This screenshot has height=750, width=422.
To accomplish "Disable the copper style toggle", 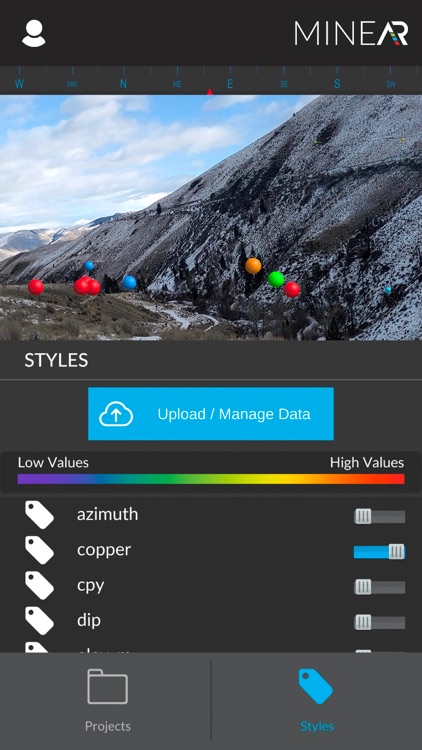I will click(379, 551).
